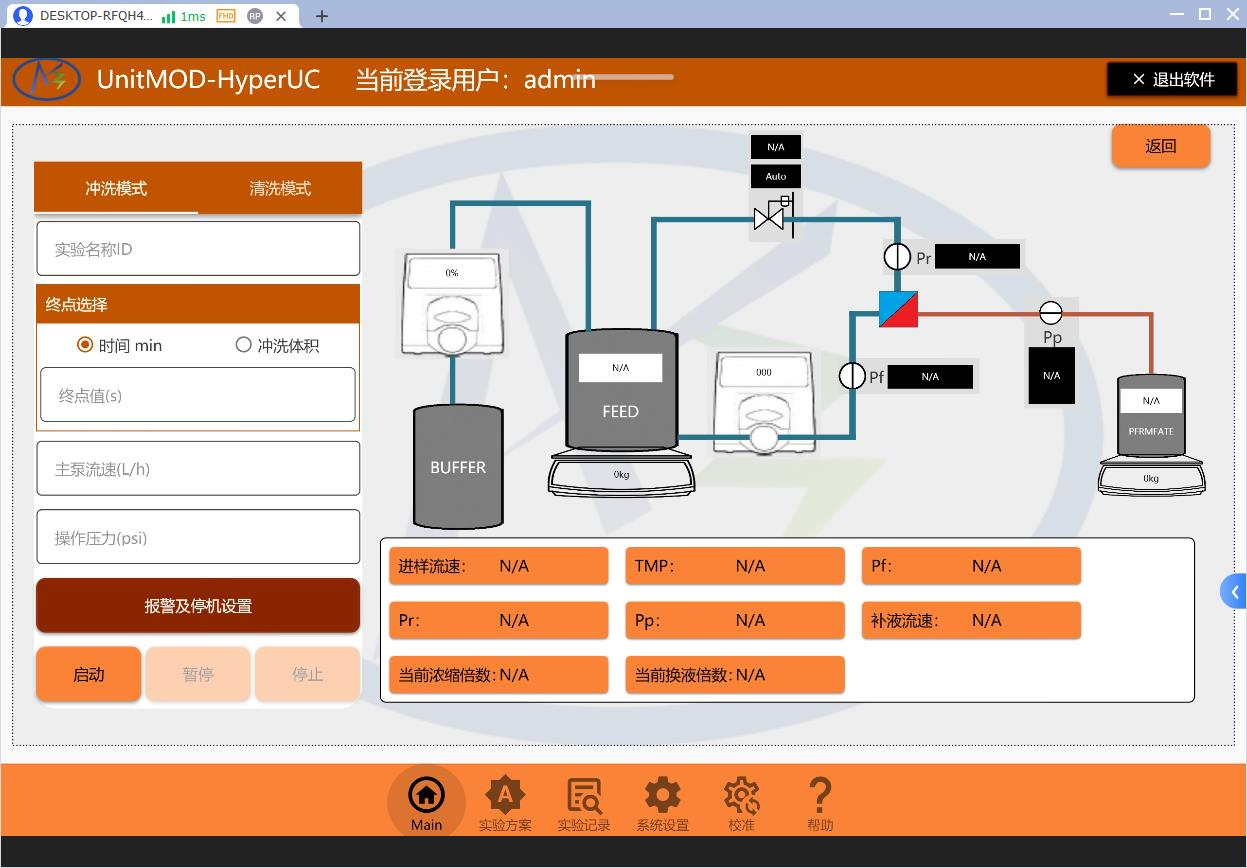Click the 启动 start button
This screenshot has width=1247, height=868.
point(89,674)
